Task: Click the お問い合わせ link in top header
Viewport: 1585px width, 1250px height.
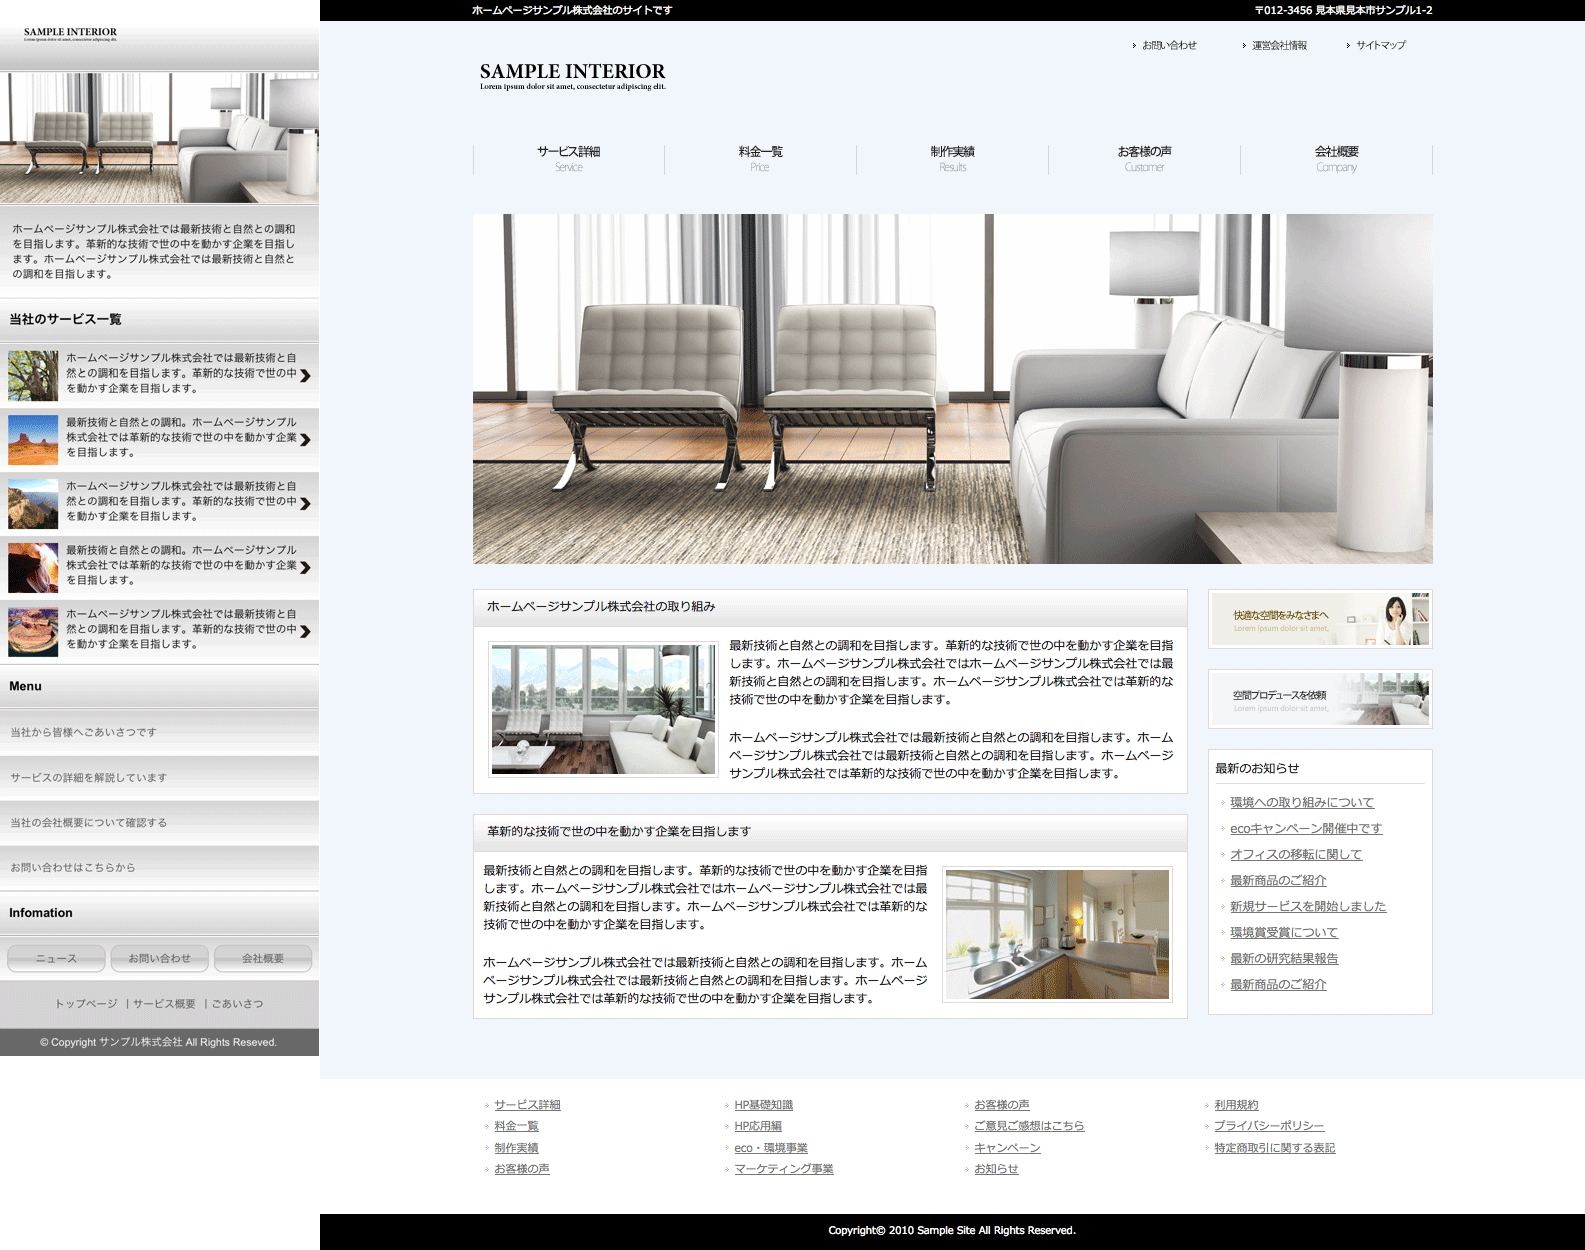Action: coord(1168,46)
